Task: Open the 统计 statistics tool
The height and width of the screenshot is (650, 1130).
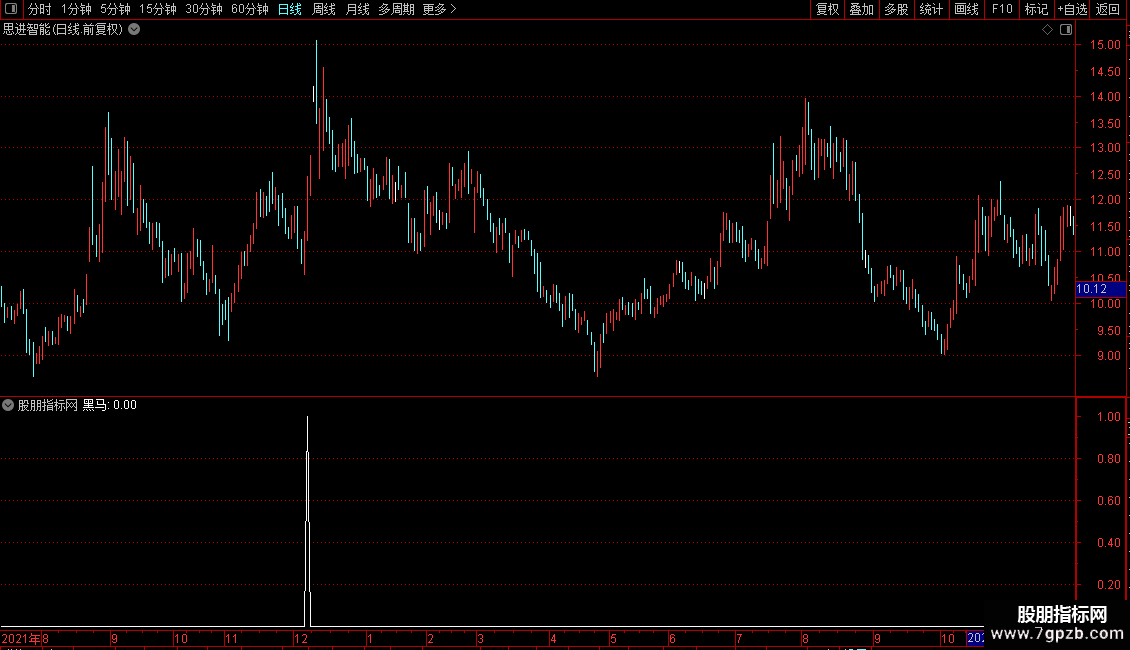Action: 931,9
